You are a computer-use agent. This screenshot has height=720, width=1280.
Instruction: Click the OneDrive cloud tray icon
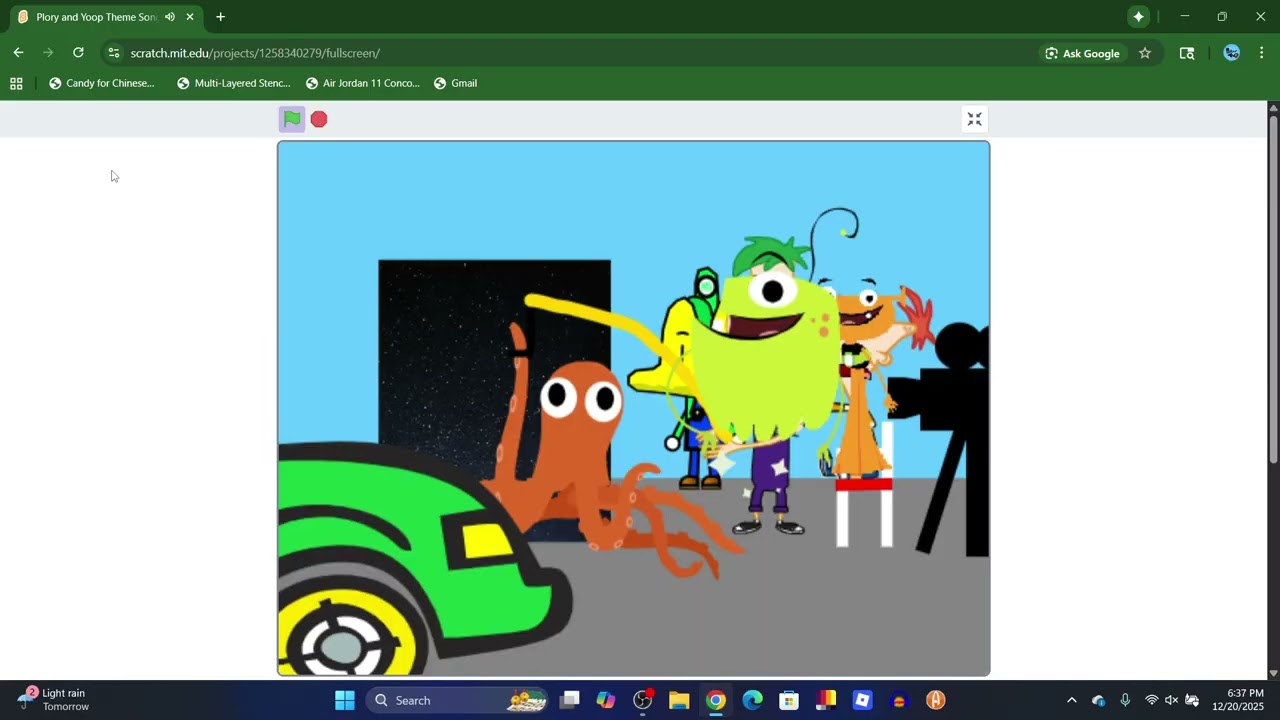(1099, 700)
